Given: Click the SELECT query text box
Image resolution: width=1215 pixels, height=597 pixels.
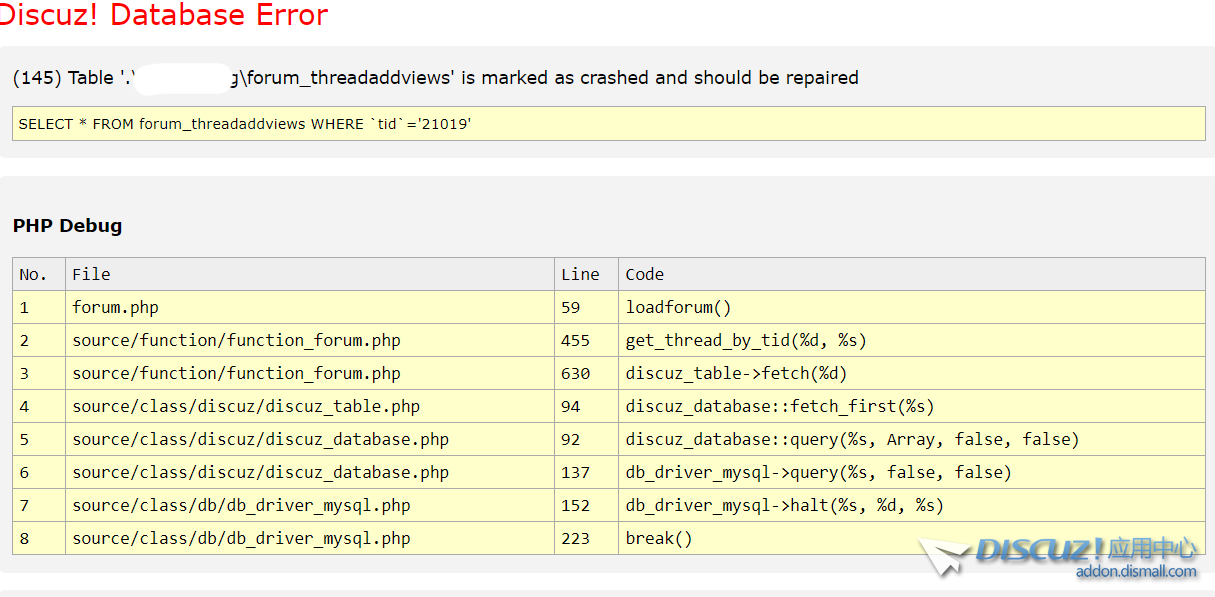Looking at the screenshot, I should coord(608,124).
